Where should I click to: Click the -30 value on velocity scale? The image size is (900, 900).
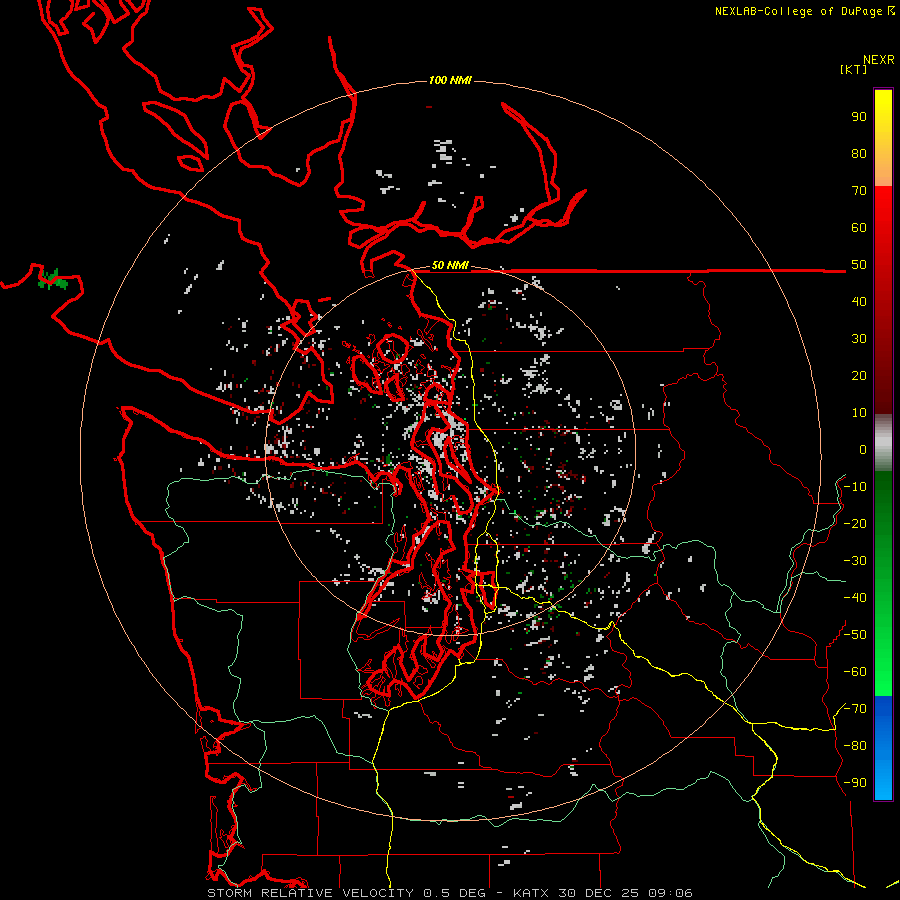855,561
